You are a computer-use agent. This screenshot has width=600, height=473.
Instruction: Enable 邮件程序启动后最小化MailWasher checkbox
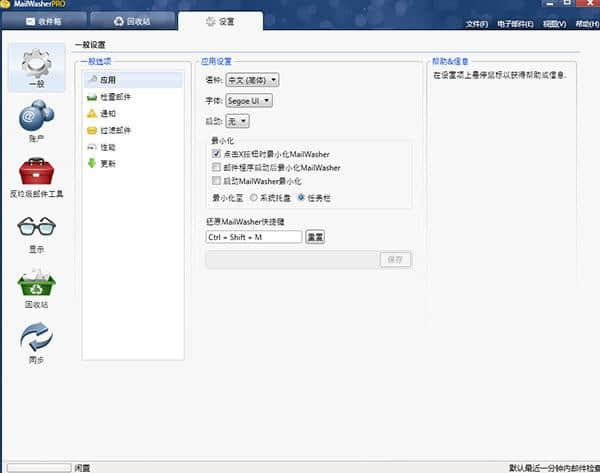click(216, 168)
